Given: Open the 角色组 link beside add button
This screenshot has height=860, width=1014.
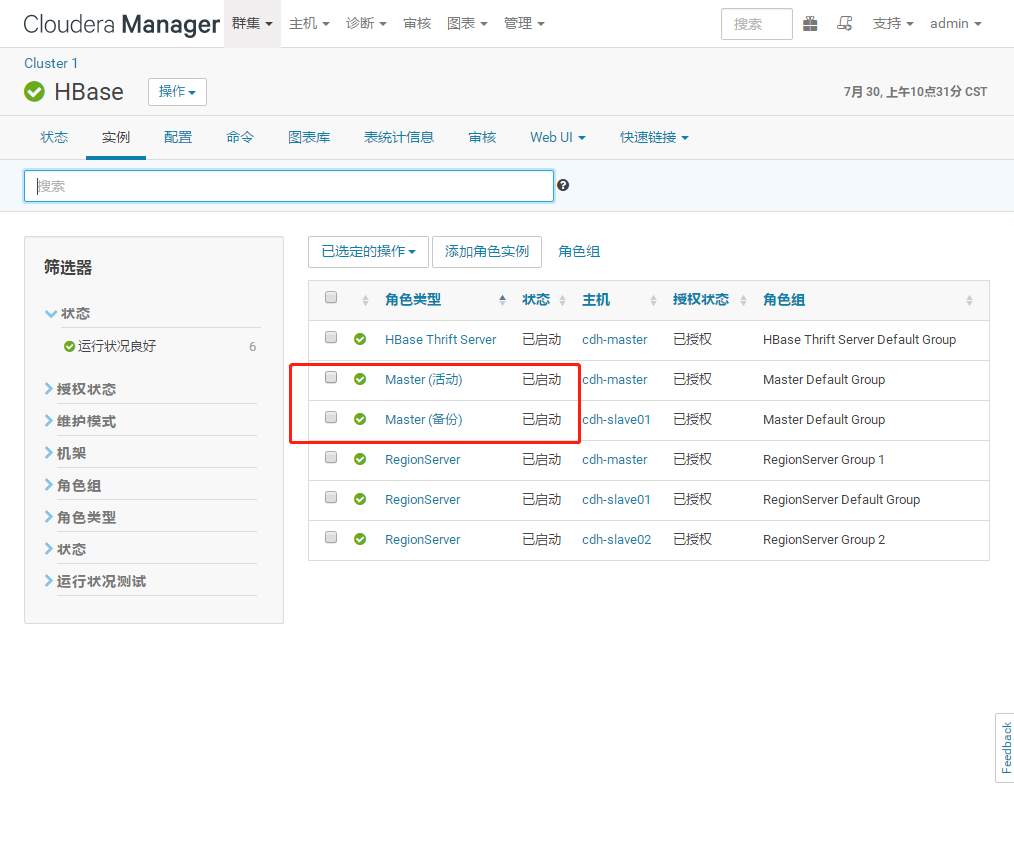Looking at the screenshot, I should click(x=579, y=252).
